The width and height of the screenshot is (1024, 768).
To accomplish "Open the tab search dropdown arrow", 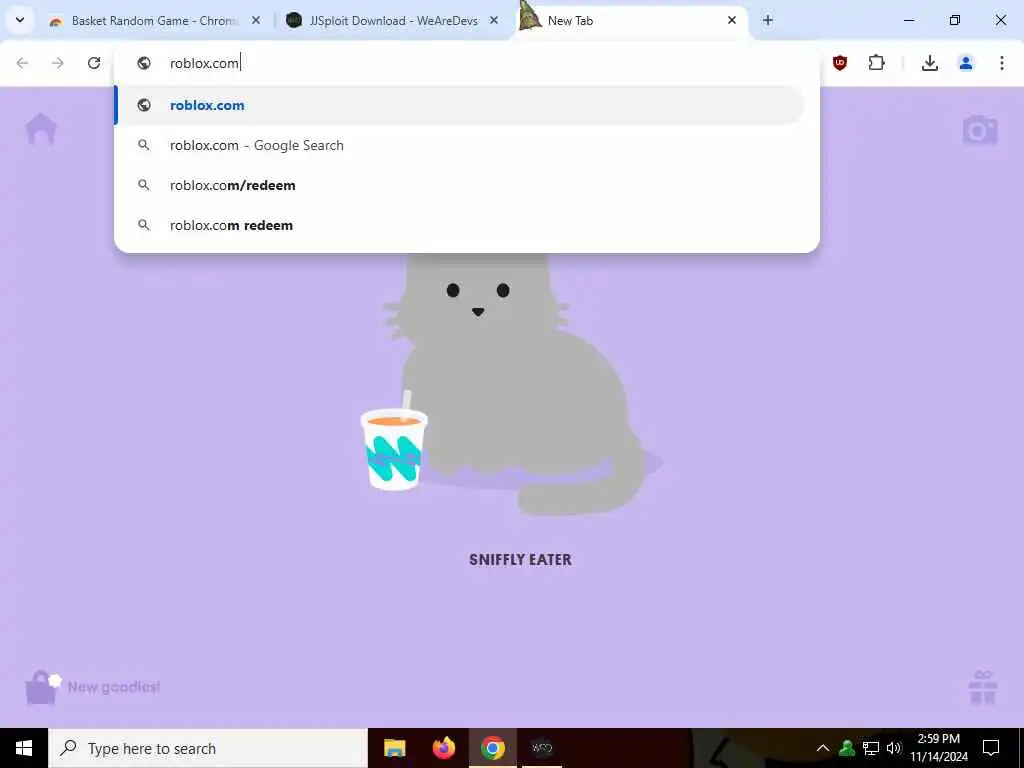I will [x=20, y=20].
